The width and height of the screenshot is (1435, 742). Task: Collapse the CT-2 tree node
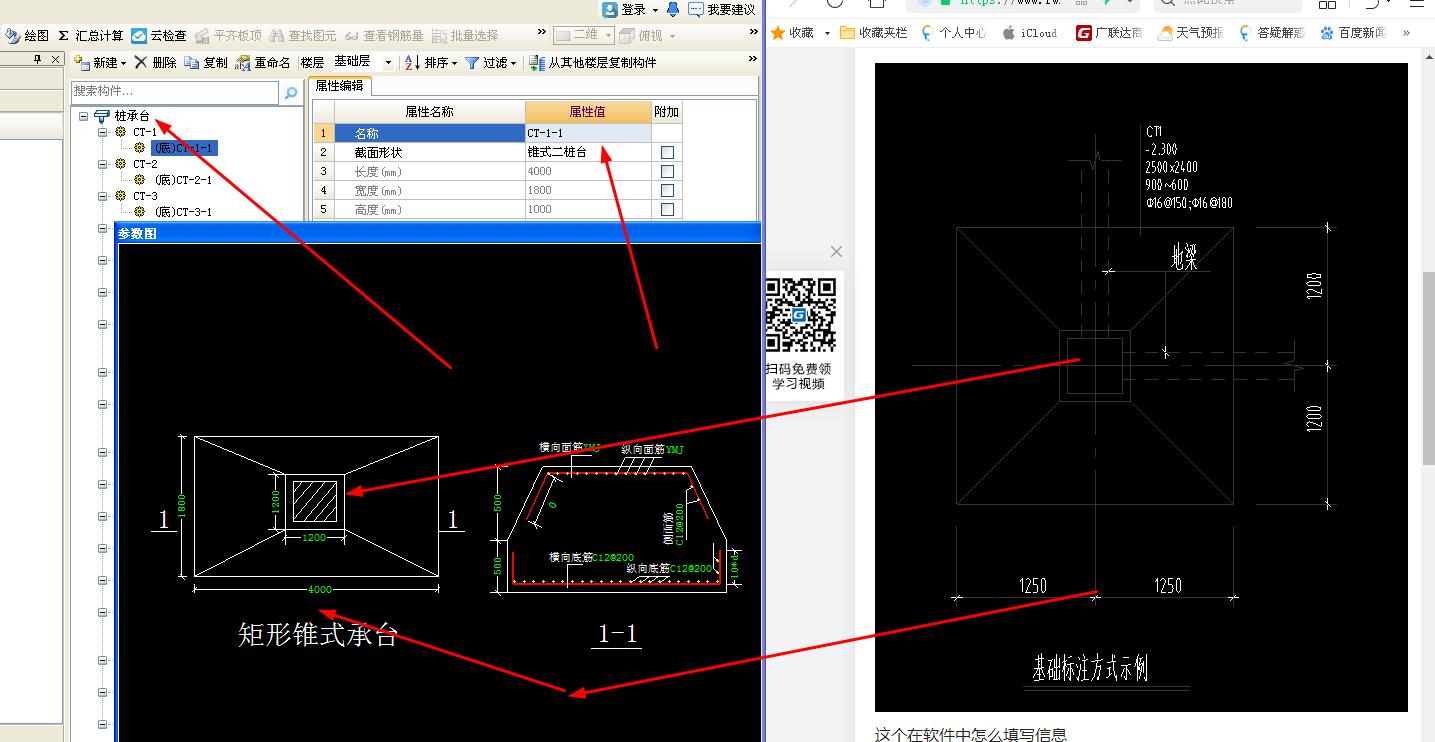pyautogui.click(x=102, y=164)
